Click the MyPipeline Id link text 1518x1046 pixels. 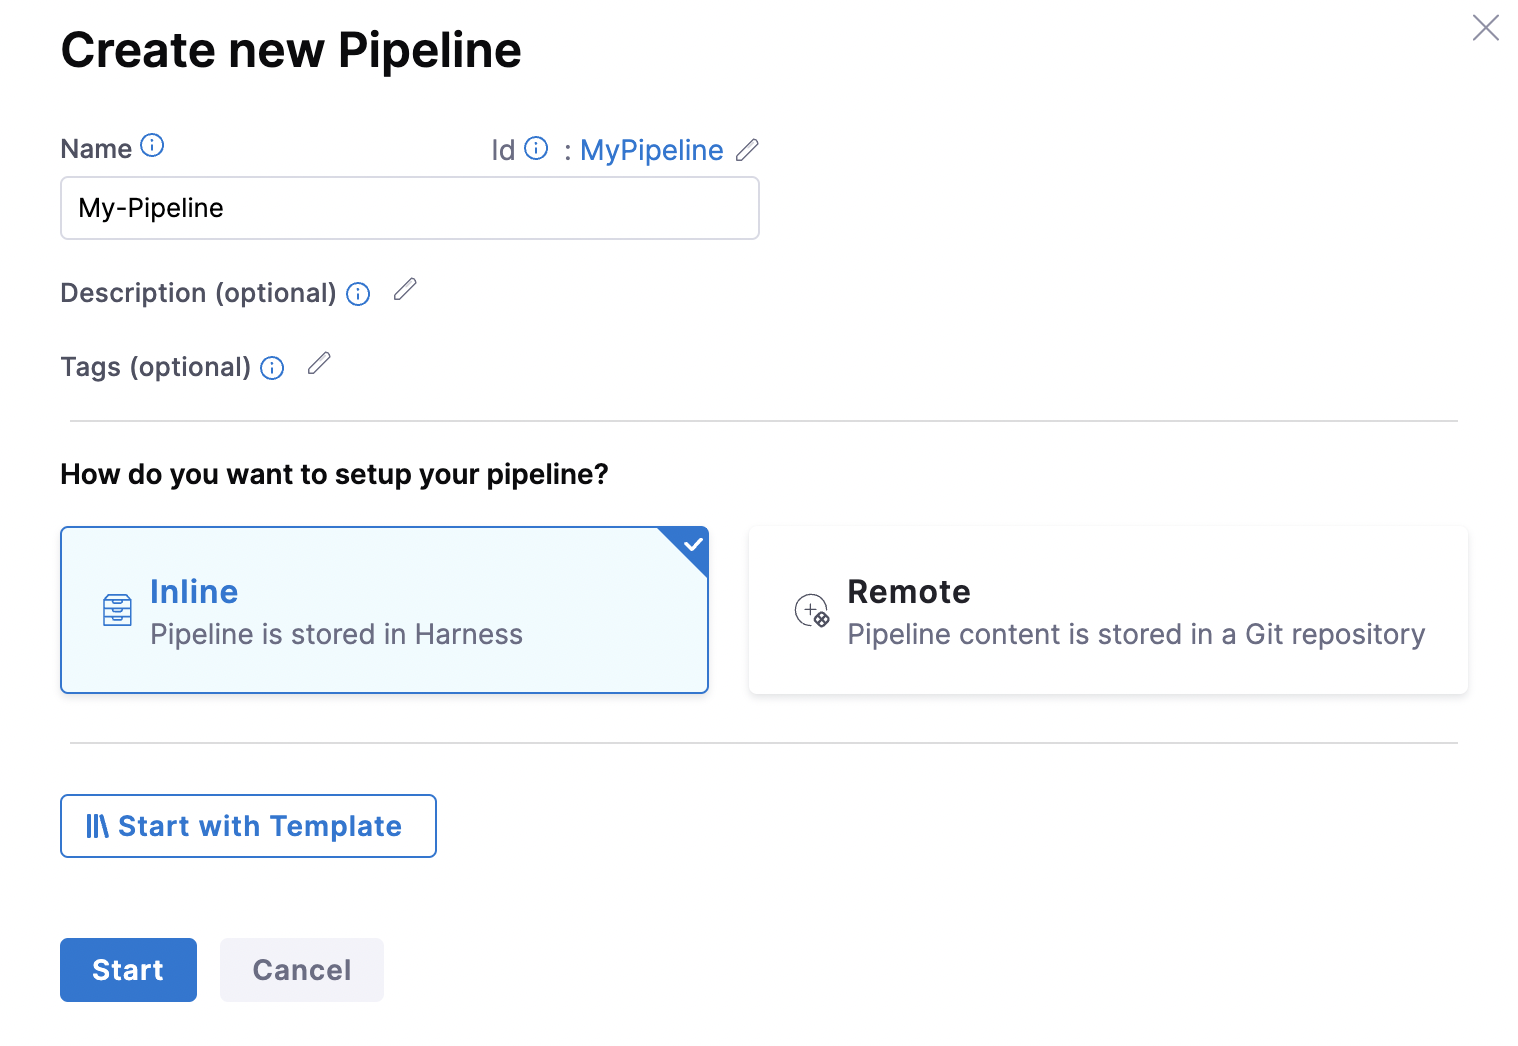(x=652, y=150)
